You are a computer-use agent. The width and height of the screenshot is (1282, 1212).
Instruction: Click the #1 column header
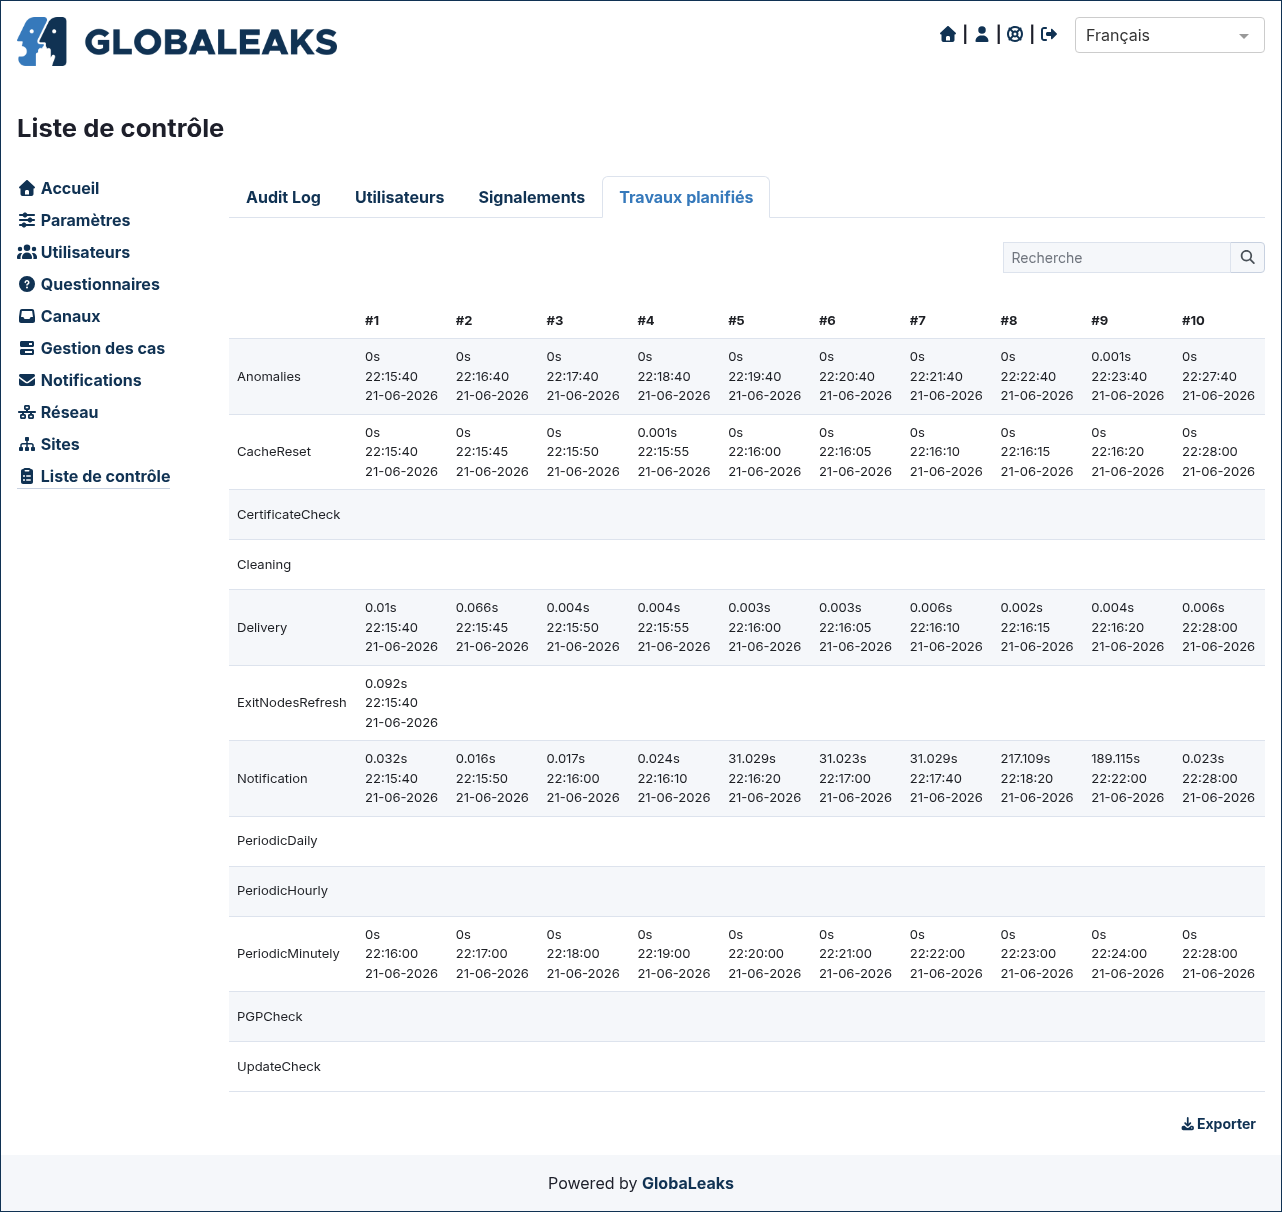click(372, 321)
